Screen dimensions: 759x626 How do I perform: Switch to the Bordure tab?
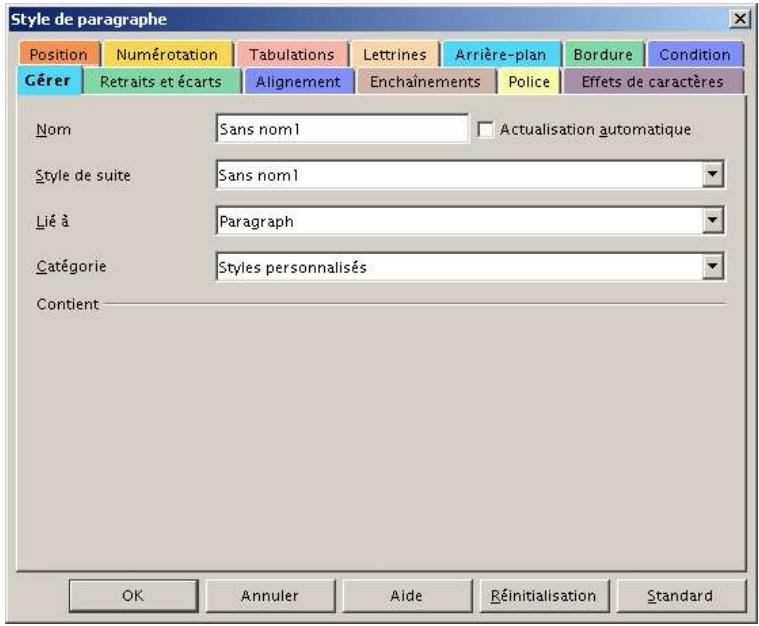603,54
